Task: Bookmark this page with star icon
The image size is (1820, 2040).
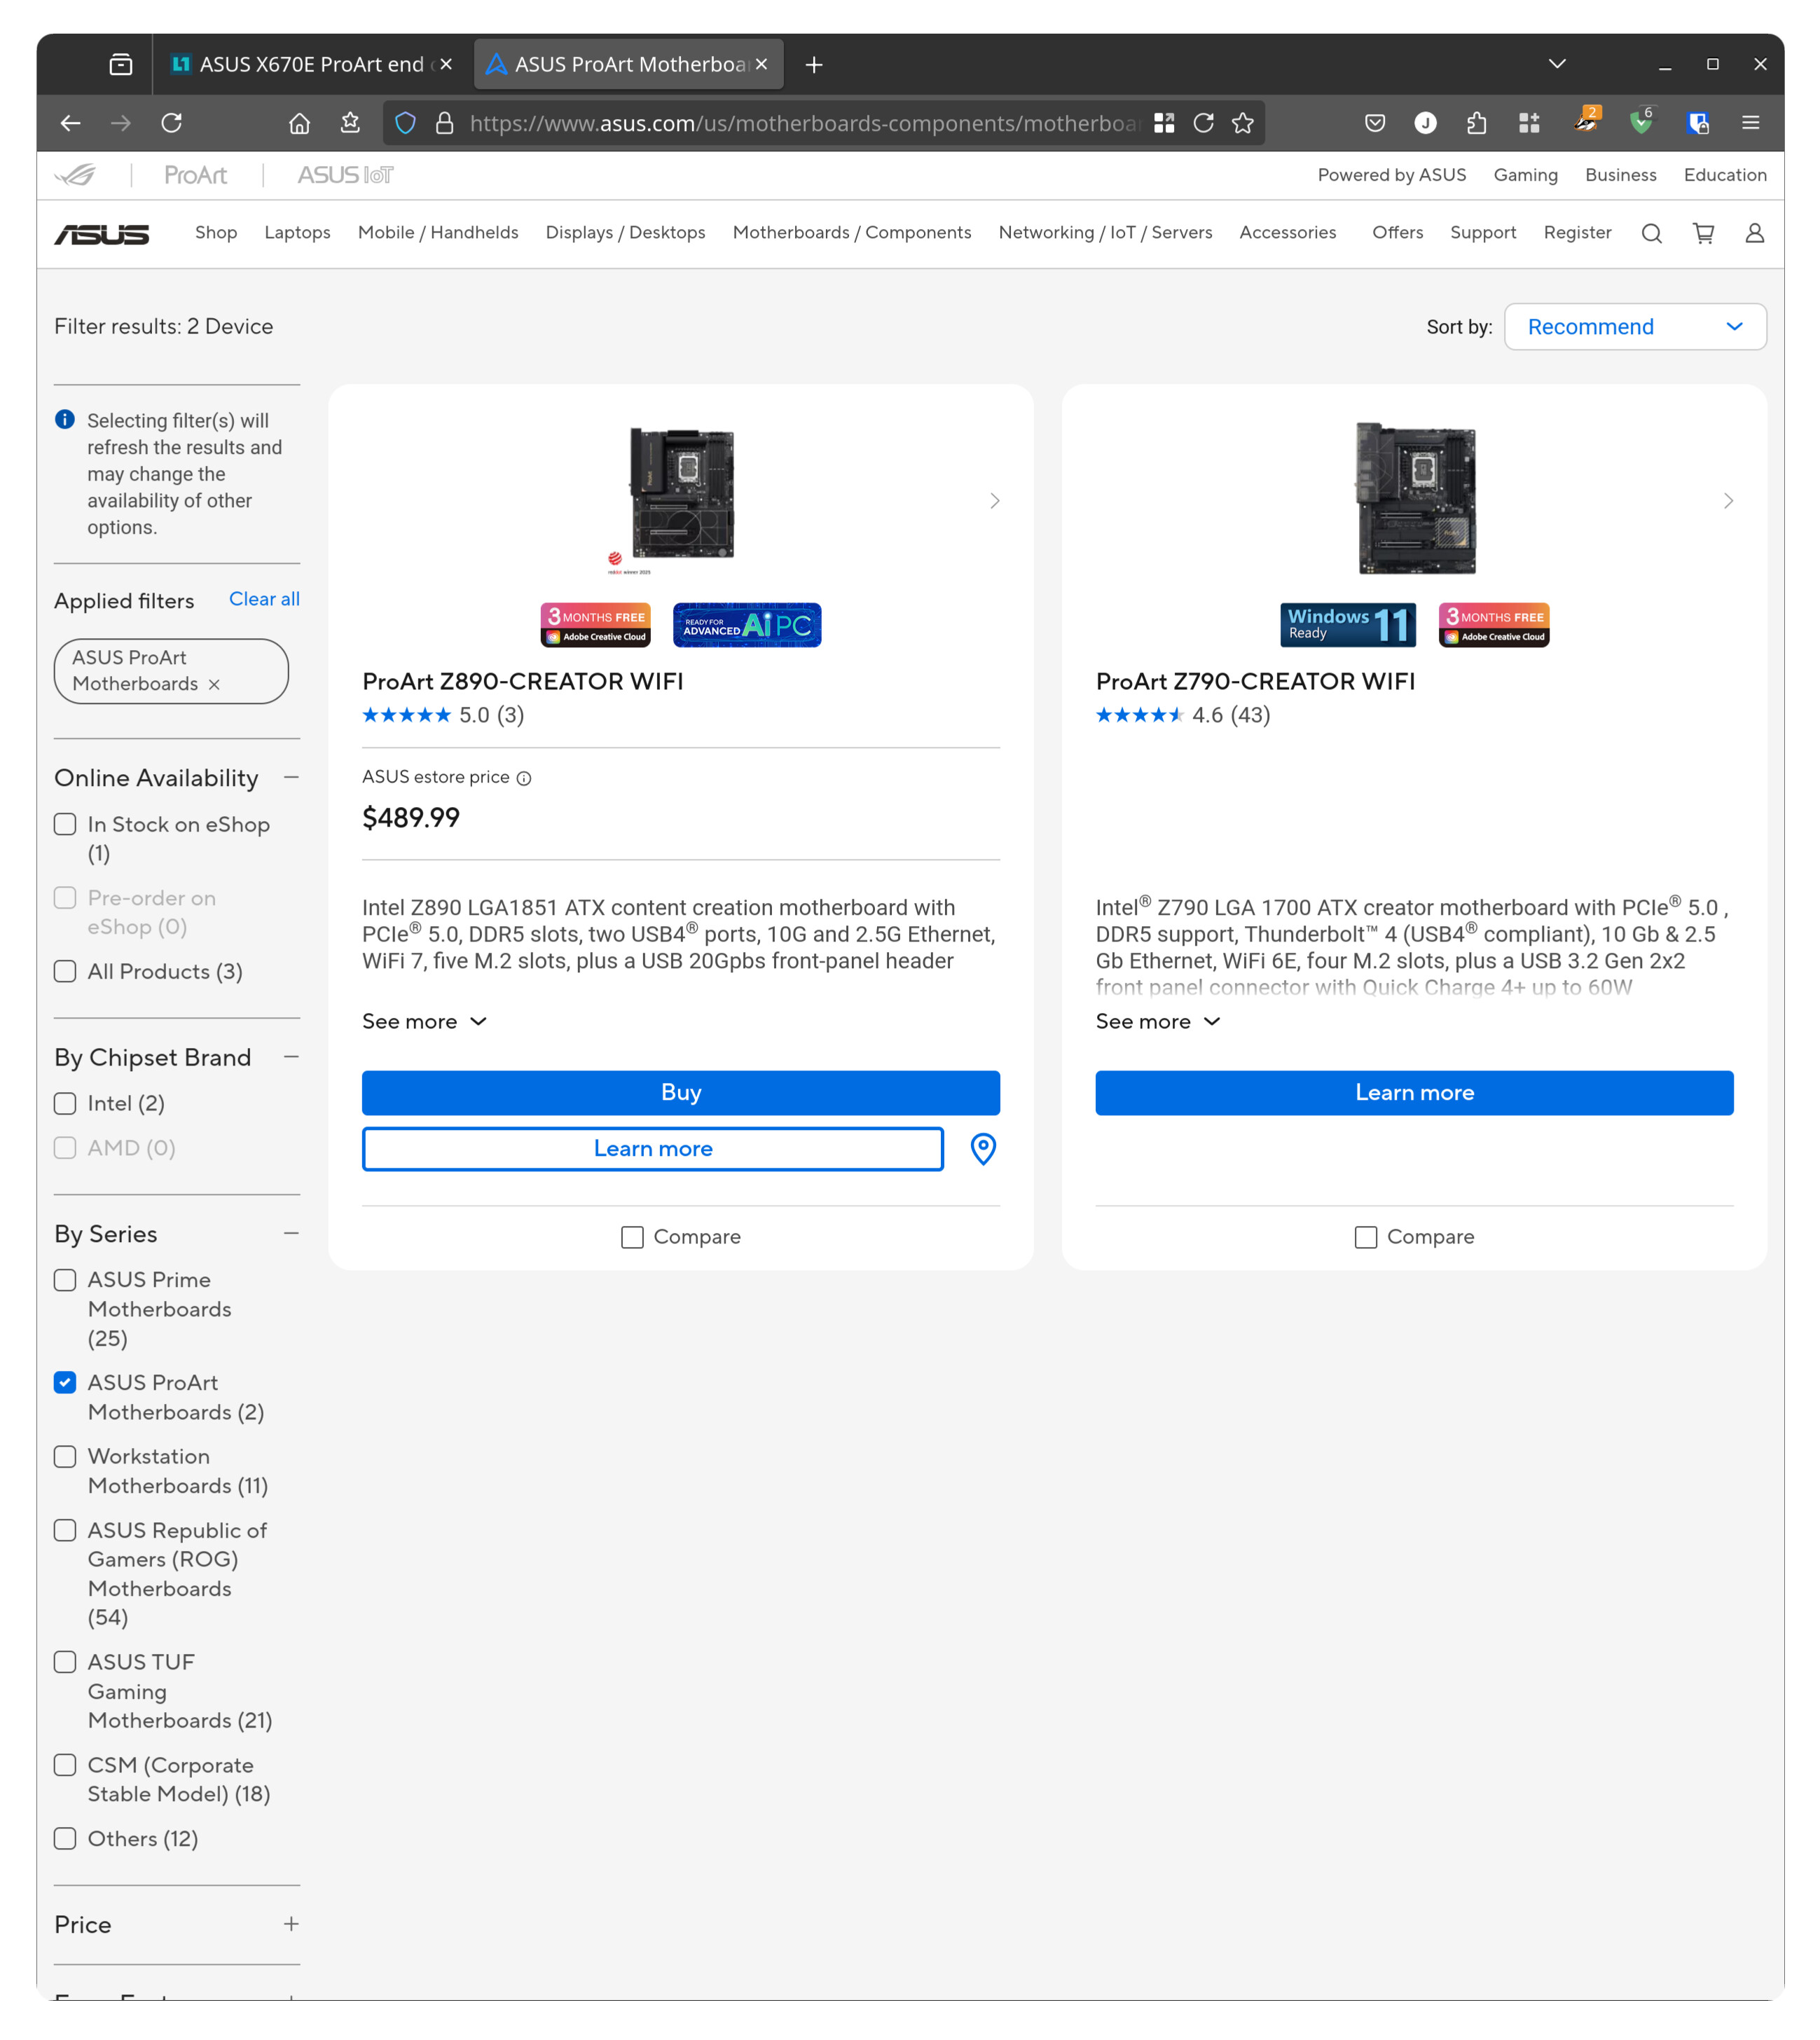Action: point(1242,123)
